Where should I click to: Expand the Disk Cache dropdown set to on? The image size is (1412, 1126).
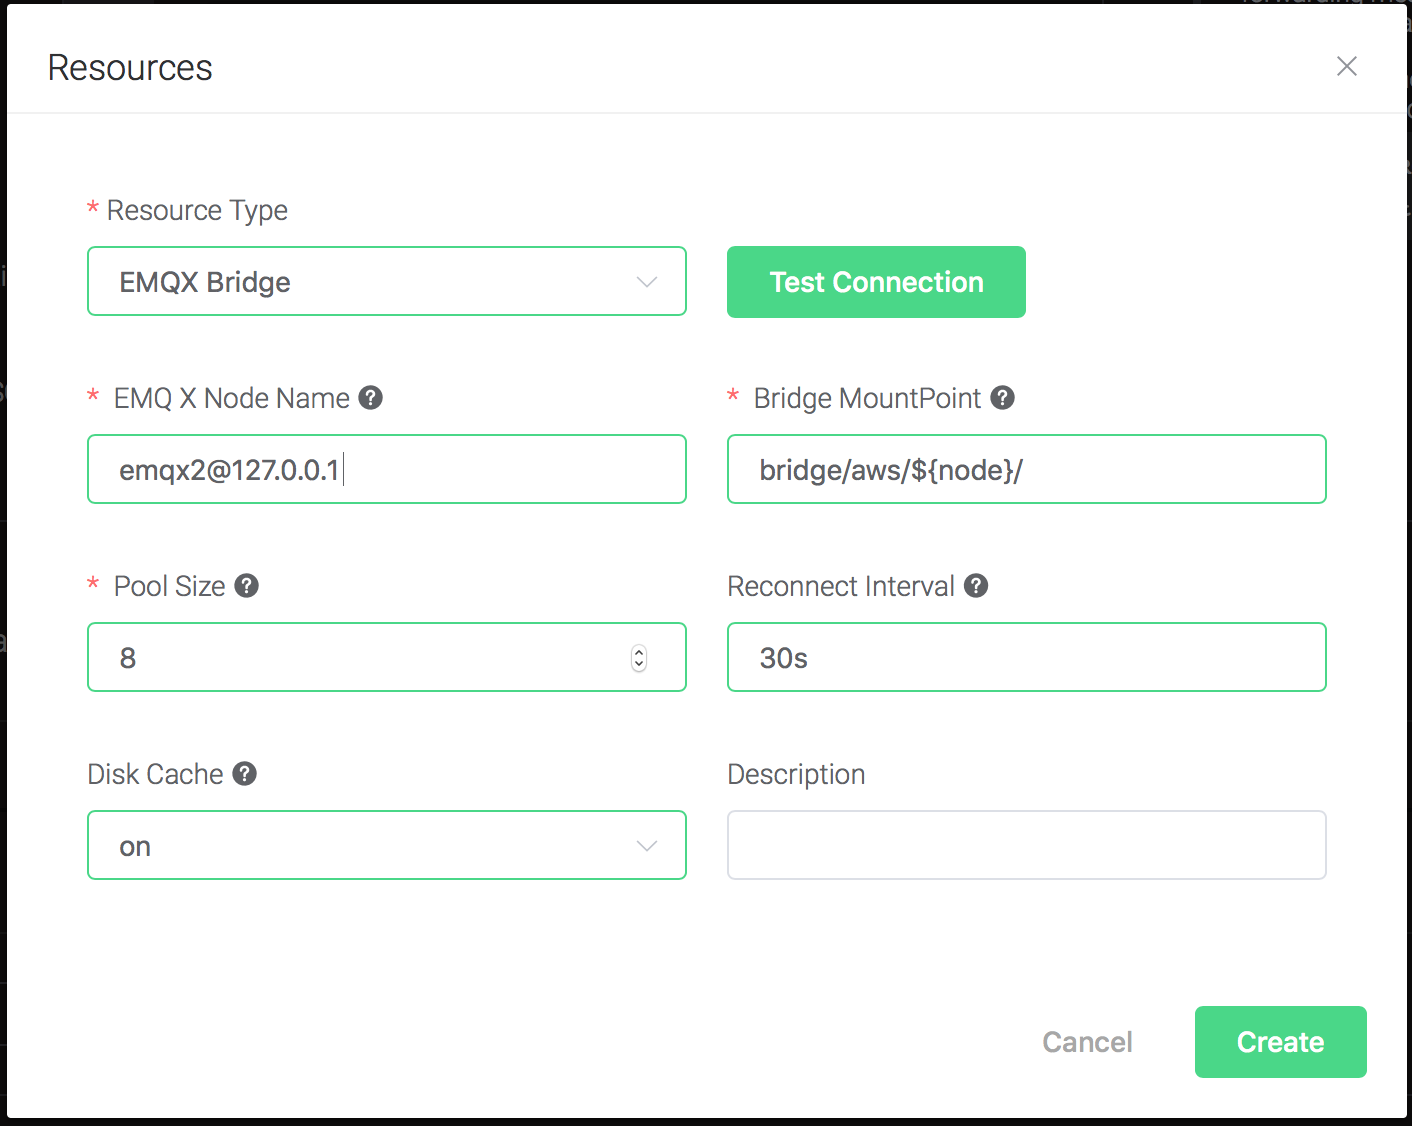coord(387,845)
